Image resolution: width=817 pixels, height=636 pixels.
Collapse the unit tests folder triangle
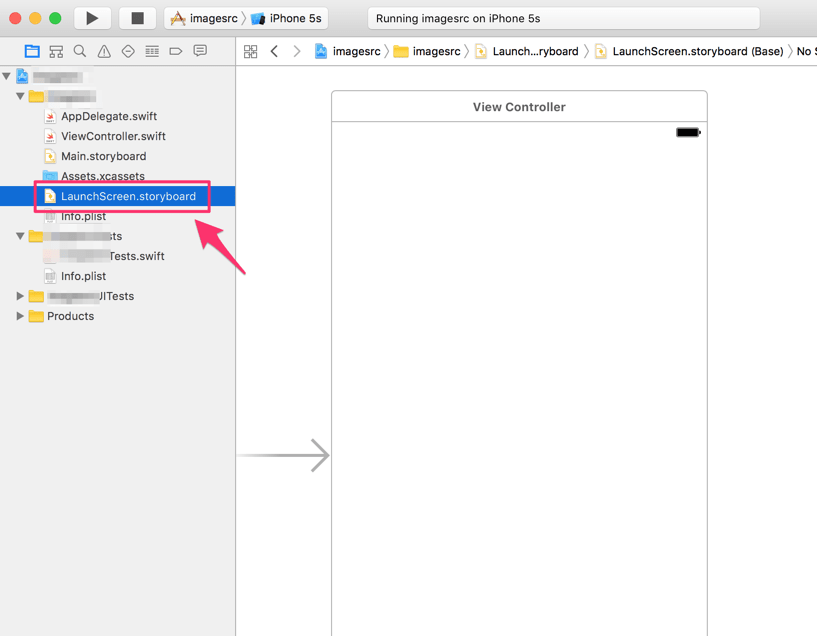click(x=20, y=236)
